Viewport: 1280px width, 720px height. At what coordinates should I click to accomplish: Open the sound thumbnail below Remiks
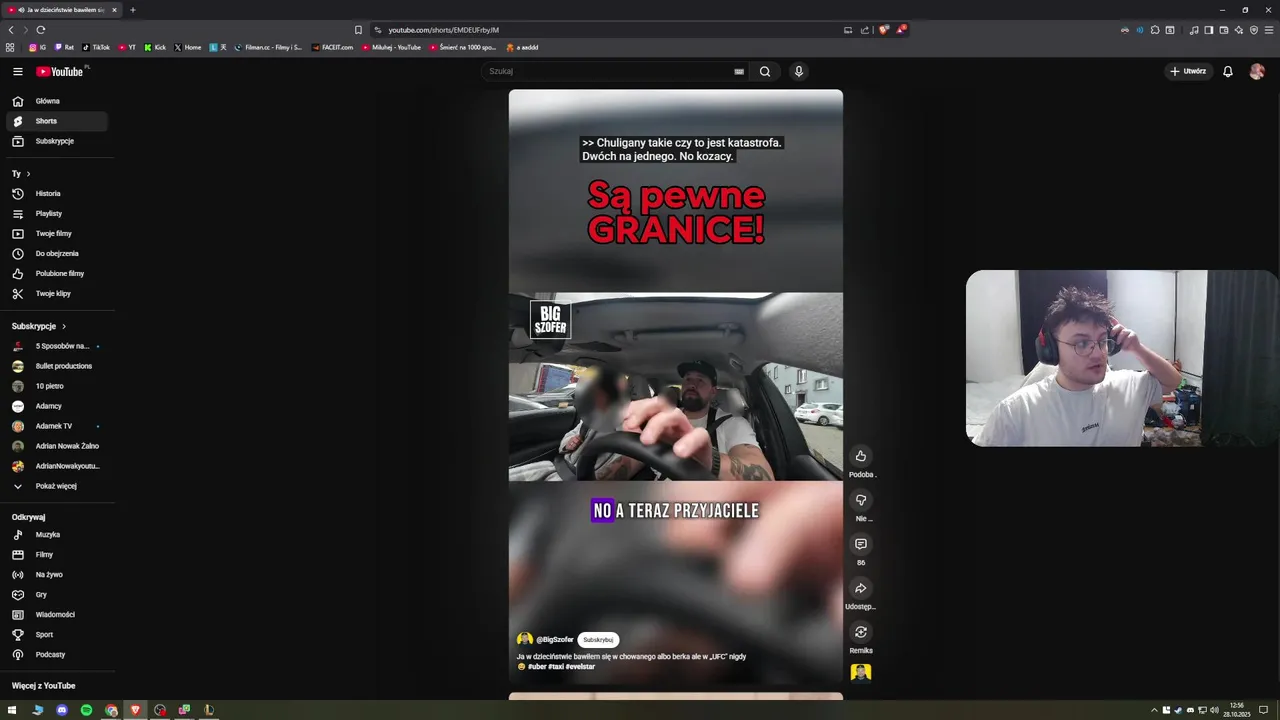[x=861, y=672]
